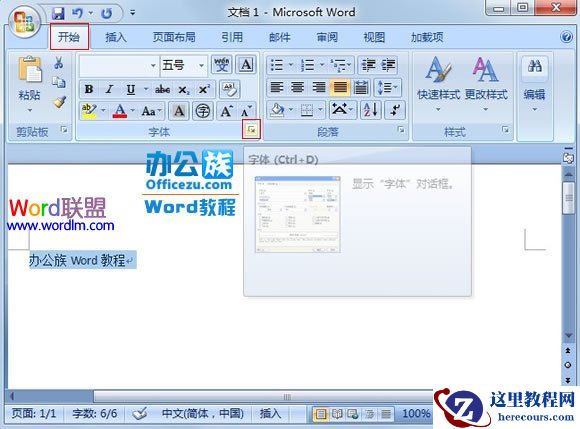This screenshot has height=429, width=580.
Task: Justify paragraph text
Action: (x=340, y=88)
